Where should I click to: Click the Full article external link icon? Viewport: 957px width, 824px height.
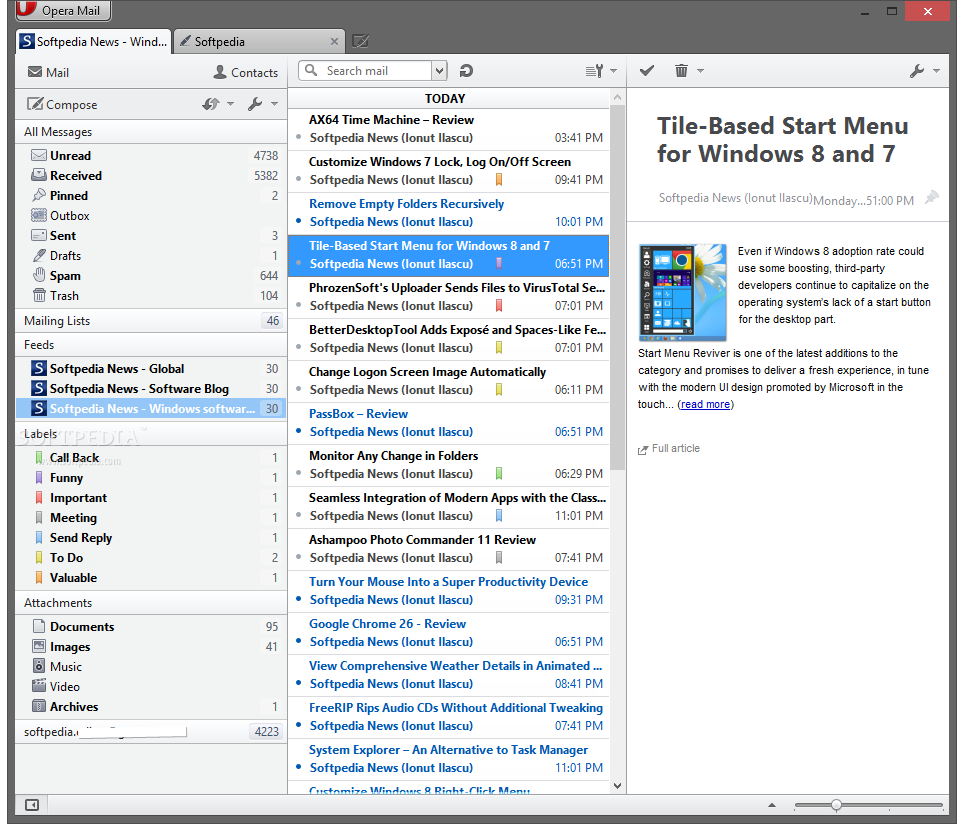643,450
